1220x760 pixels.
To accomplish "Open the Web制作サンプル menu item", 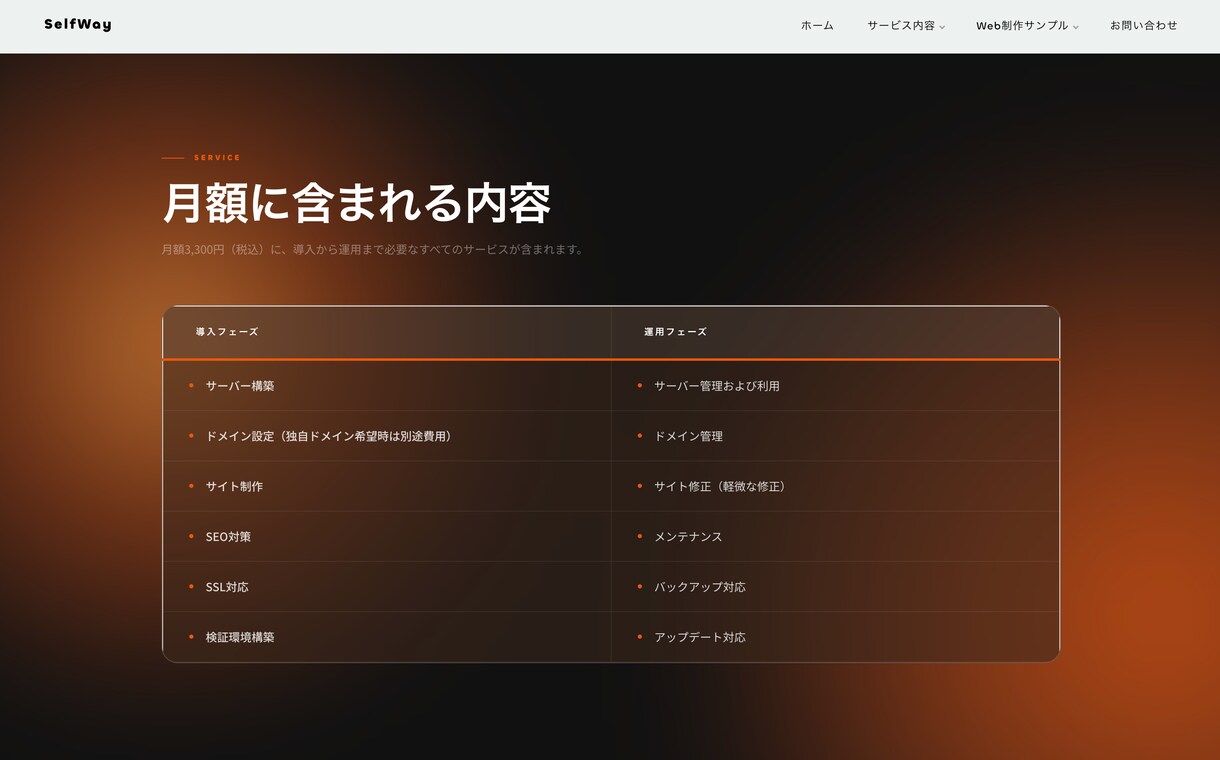I will pyautogui.click(x=1022, y=26).
